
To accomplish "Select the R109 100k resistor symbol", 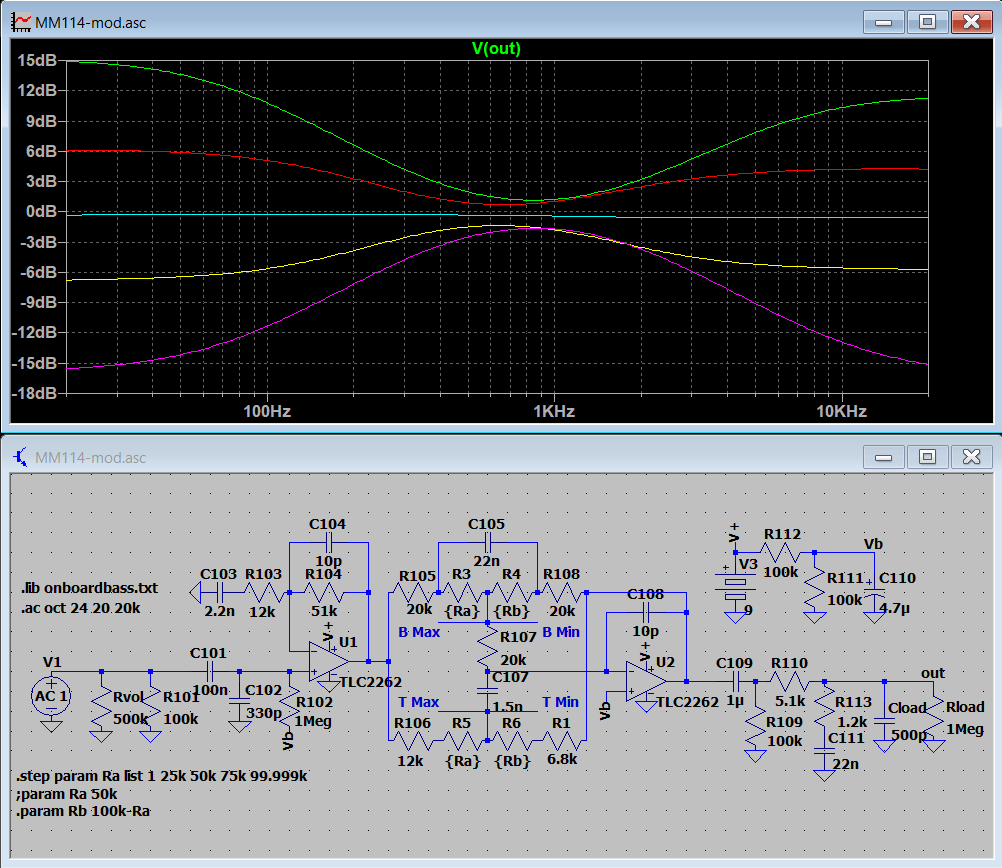I will [x=755, y=726].
